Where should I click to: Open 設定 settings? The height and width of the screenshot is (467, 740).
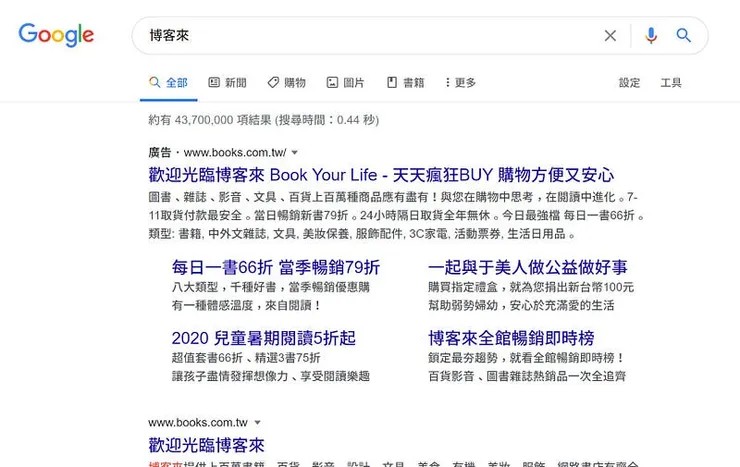point(629,83)
